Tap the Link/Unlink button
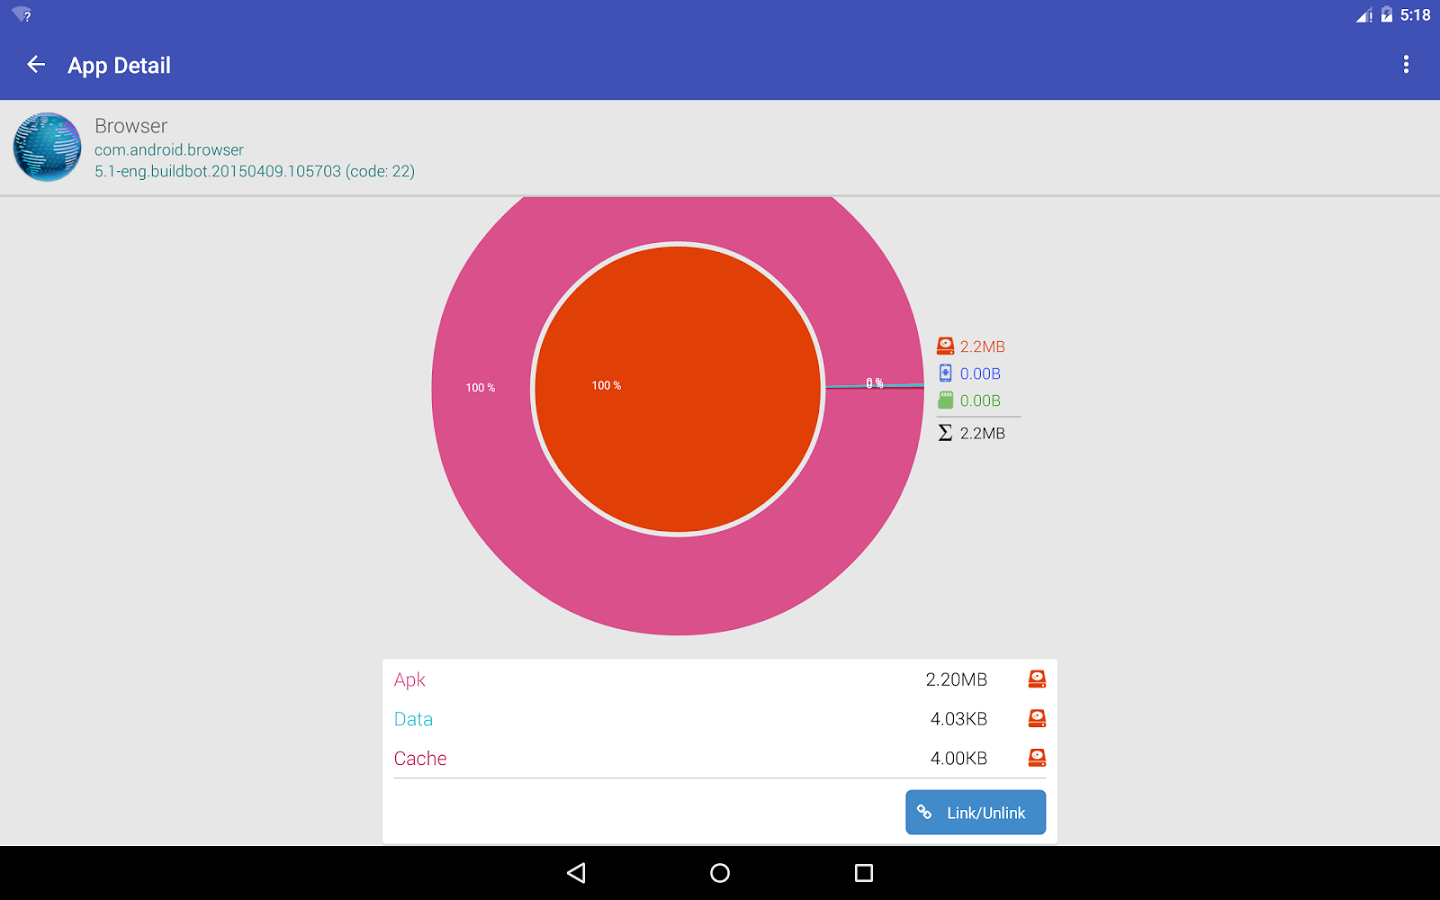The image size is (1440, 900). pos(975,812)
